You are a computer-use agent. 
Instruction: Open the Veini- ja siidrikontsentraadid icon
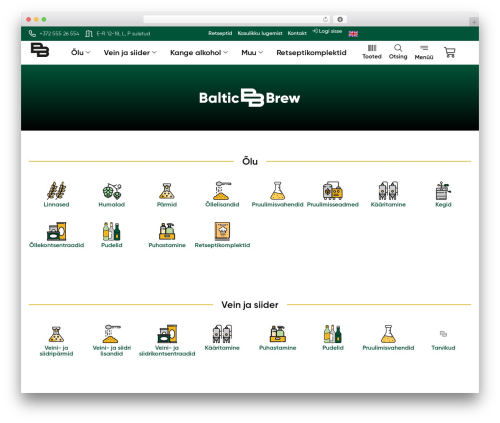167,334
